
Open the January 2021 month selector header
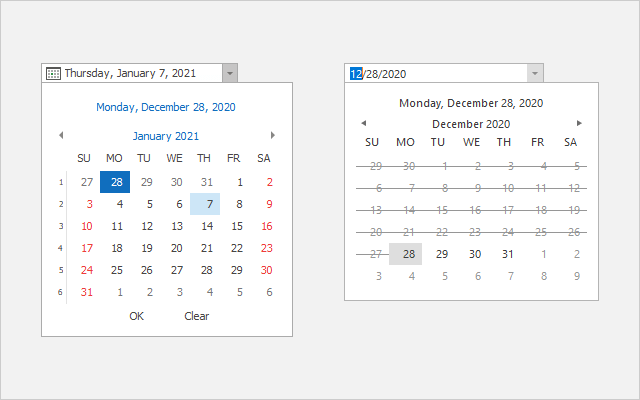pyautogui.click(x=166, y=136)
